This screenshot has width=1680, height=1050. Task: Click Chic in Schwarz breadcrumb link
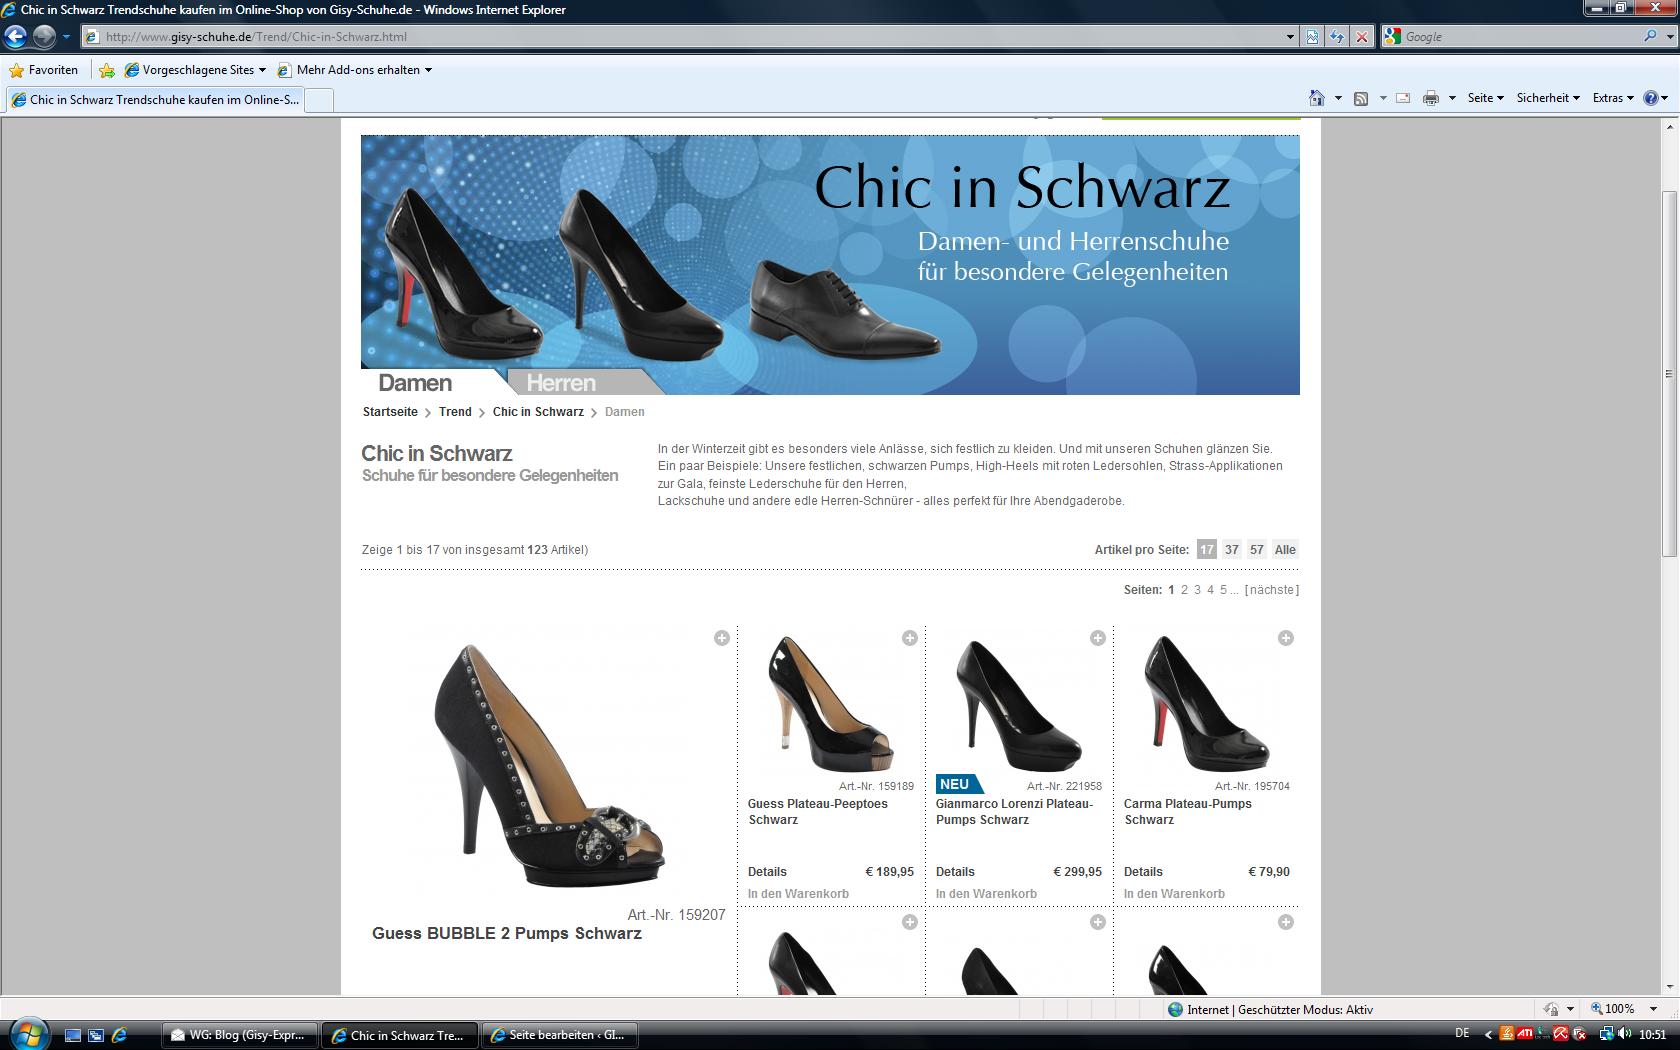pyautogui.click(x=538, y=412)
